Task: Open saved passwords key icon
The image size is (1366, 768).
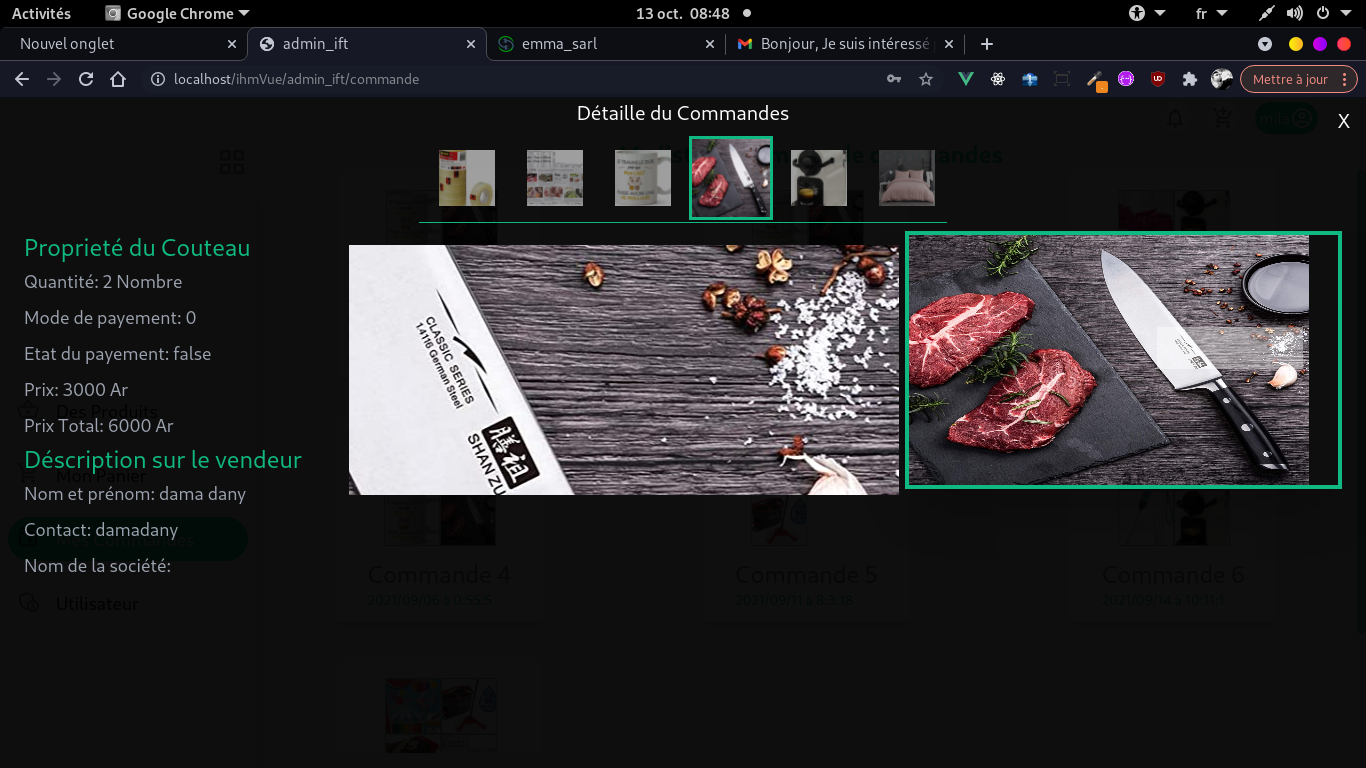Action: (894, 79)
